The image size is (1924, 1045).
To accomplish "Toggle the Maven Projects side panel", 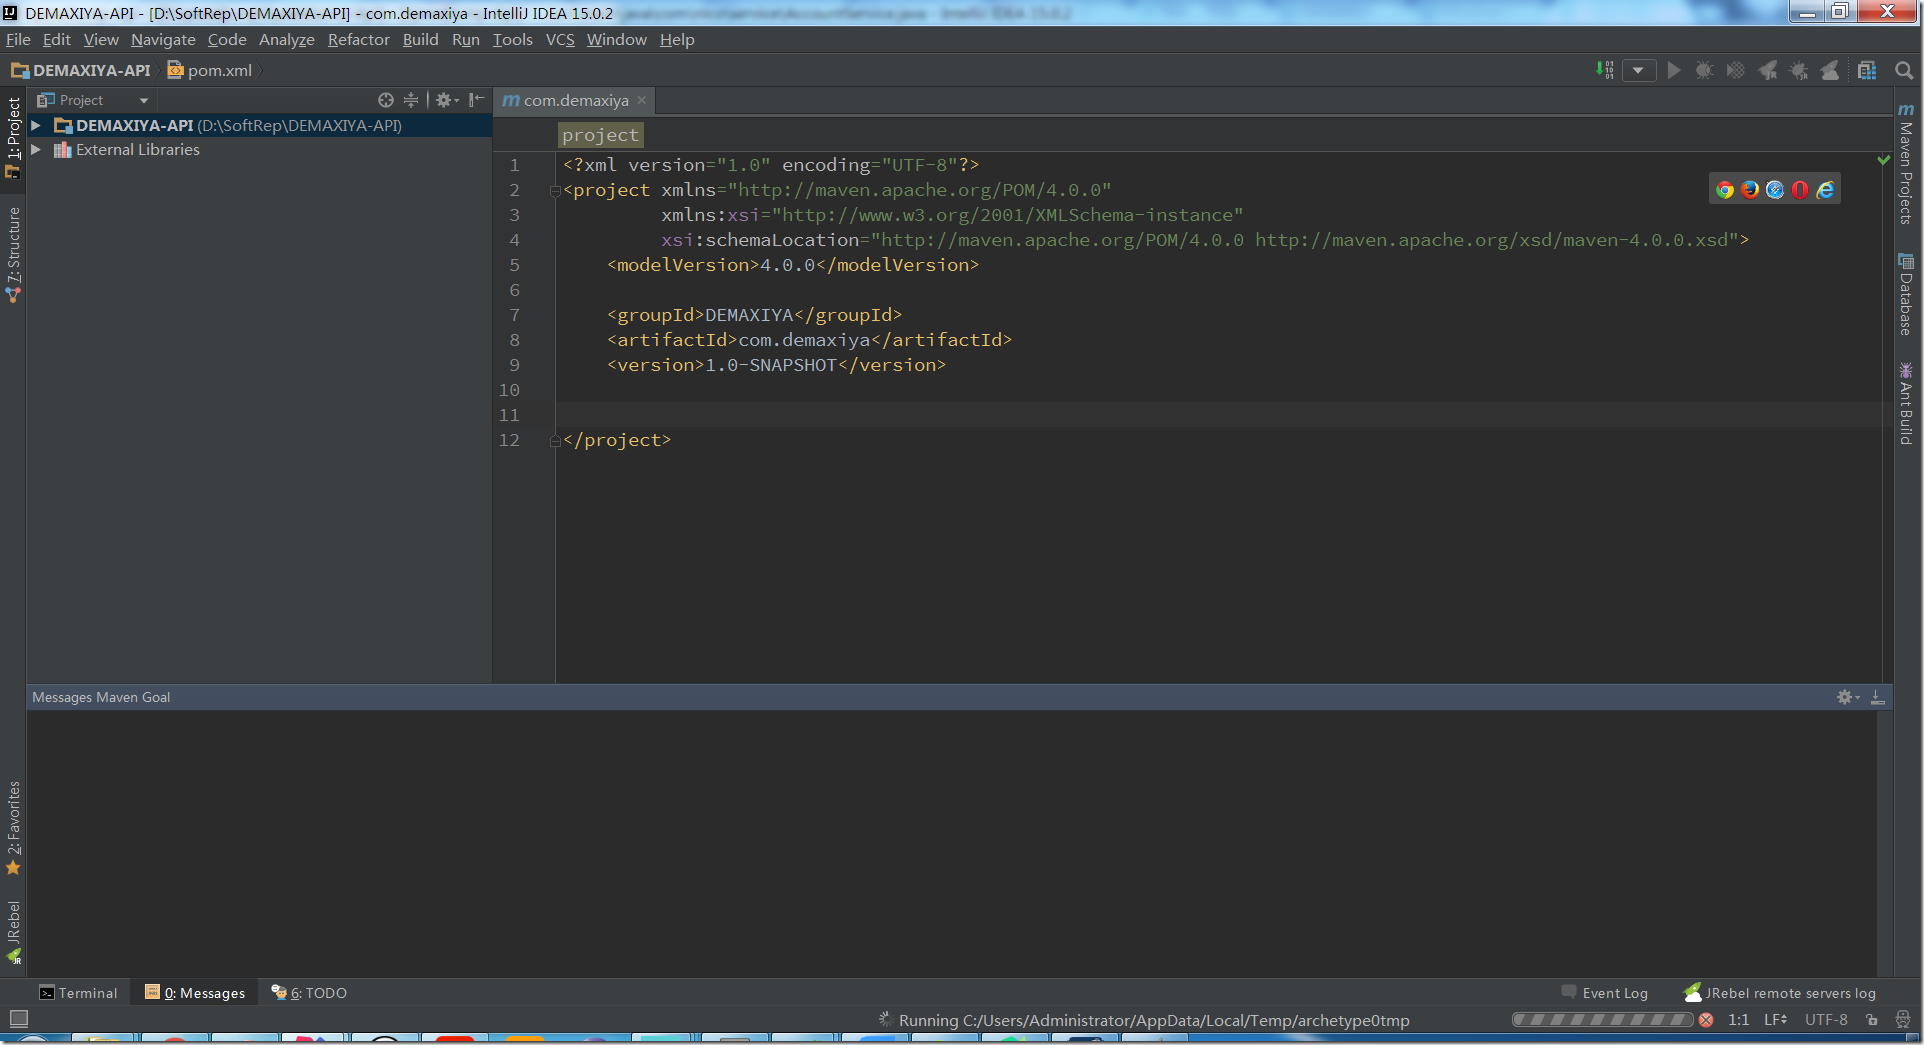I will [x=1906, y=164].
